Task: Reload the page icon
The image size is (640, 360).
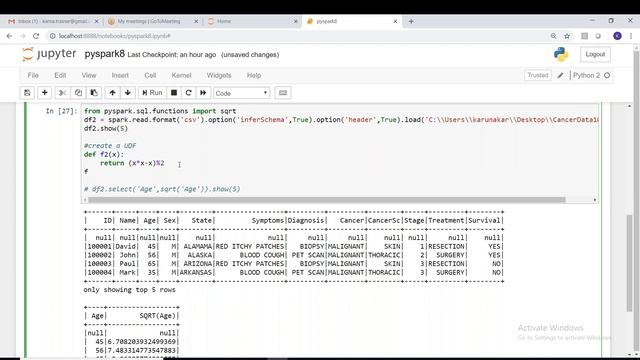Action: click(36, 36)
